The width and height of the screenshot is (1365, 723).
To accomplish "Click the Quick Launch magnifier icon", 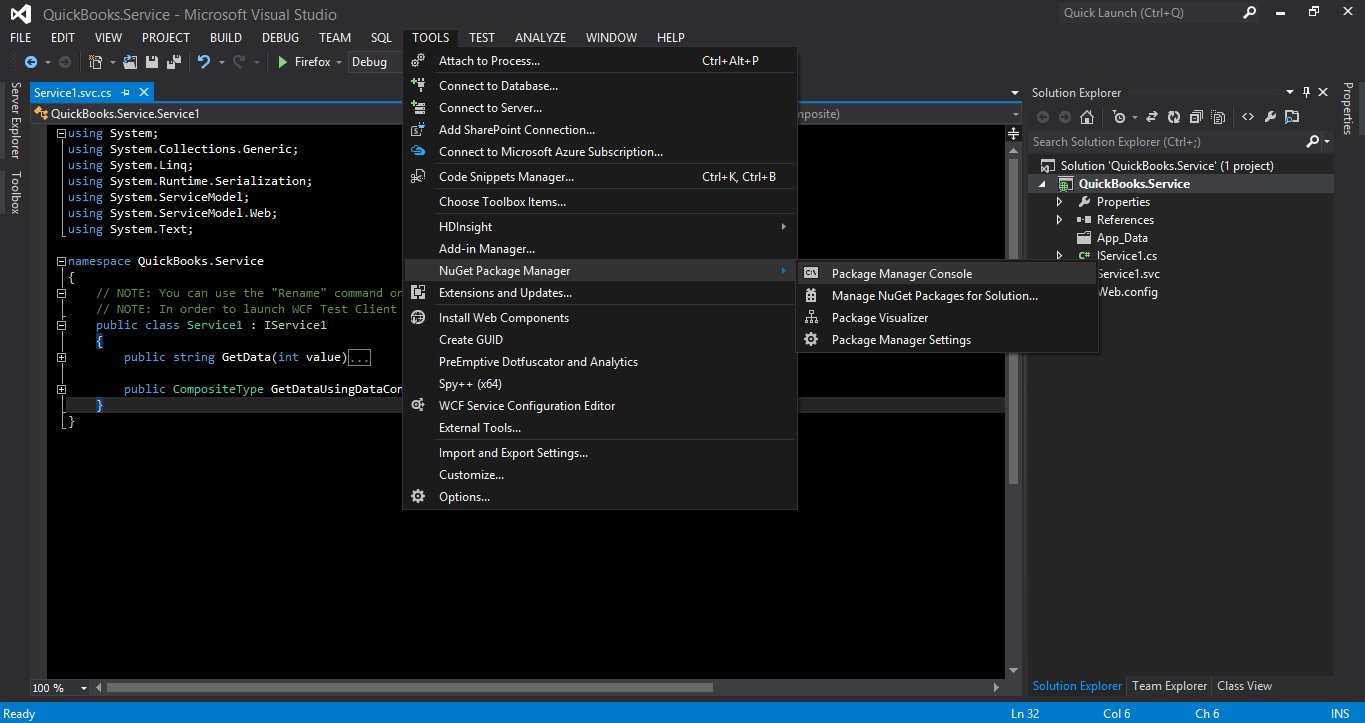I will pos(1250,13).
